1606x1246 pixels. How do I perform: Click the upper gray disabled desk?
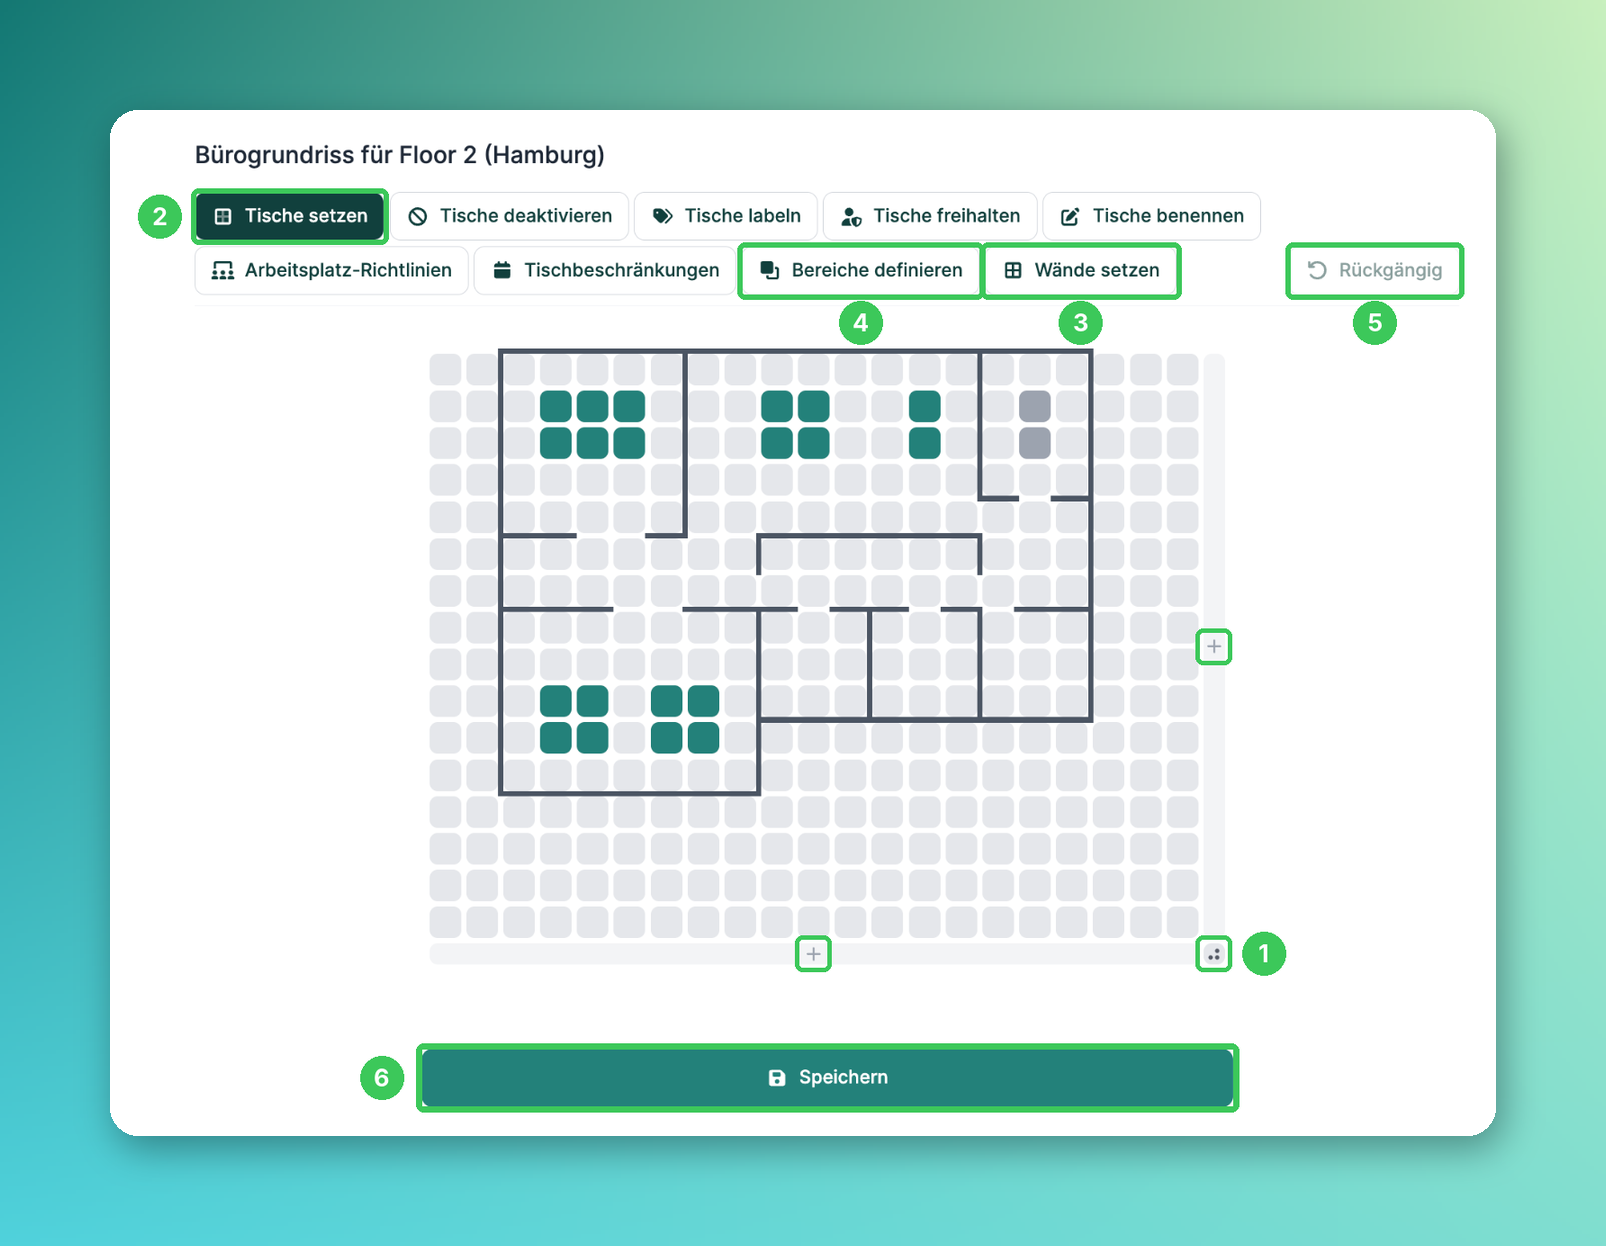click(1035, 406)
